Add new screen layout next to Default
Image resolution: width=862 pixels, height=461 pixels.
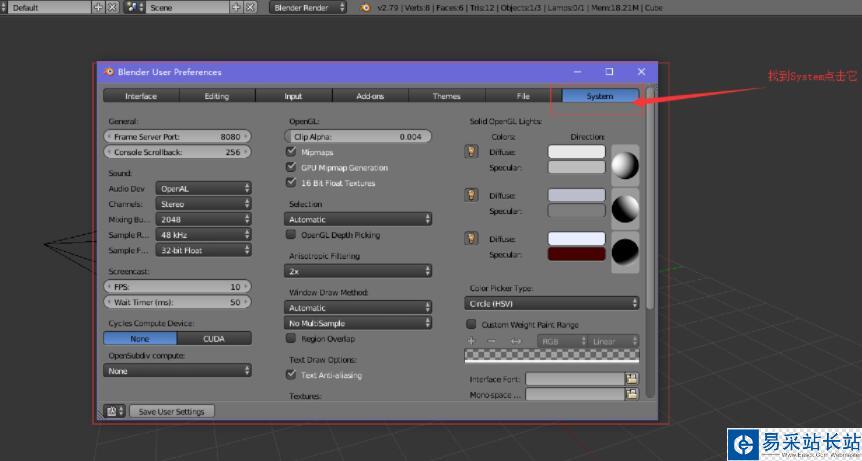pyautogui.click(x=98, y=7)
